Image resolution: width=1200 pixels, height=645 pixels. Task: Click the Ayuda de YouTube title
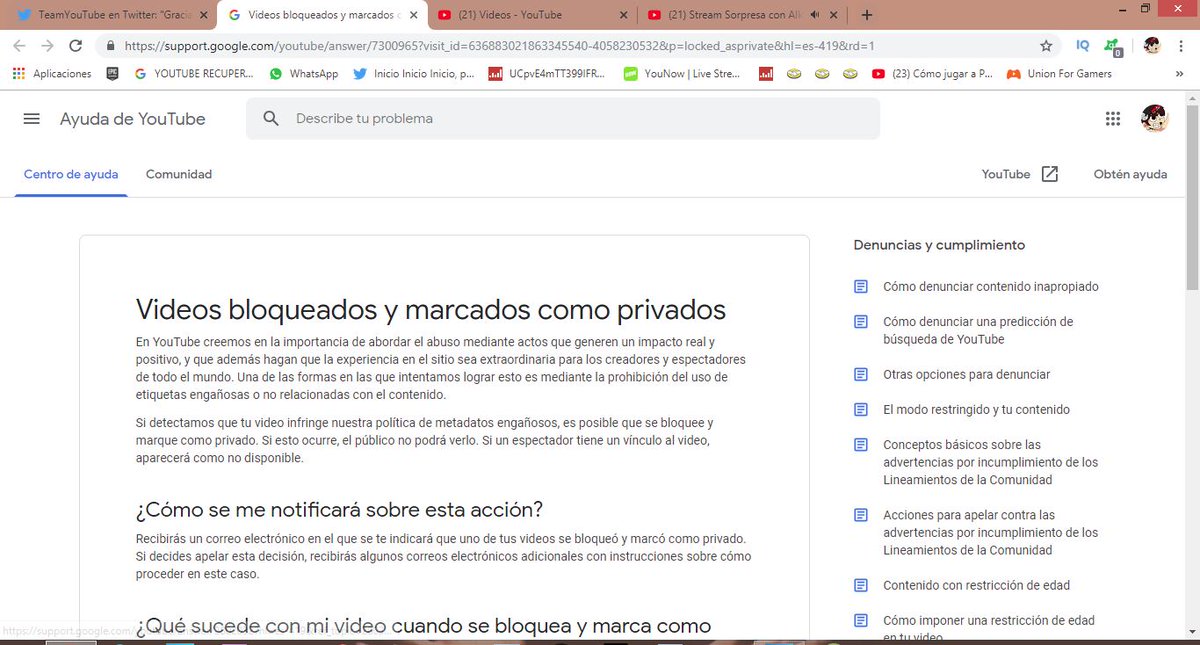click(132, 119)
